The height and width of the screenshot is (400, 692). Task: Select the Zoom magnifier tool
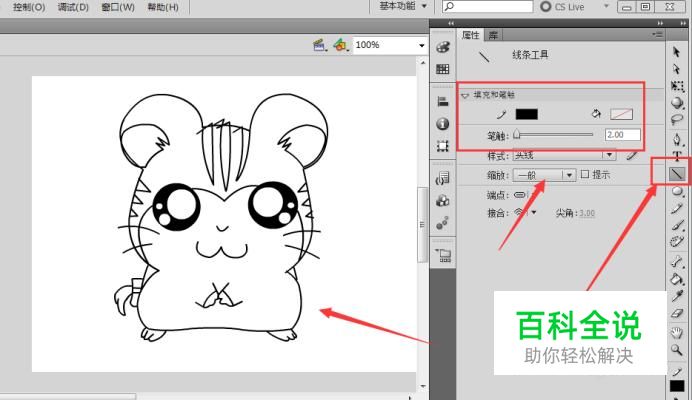tap(677, 350)
